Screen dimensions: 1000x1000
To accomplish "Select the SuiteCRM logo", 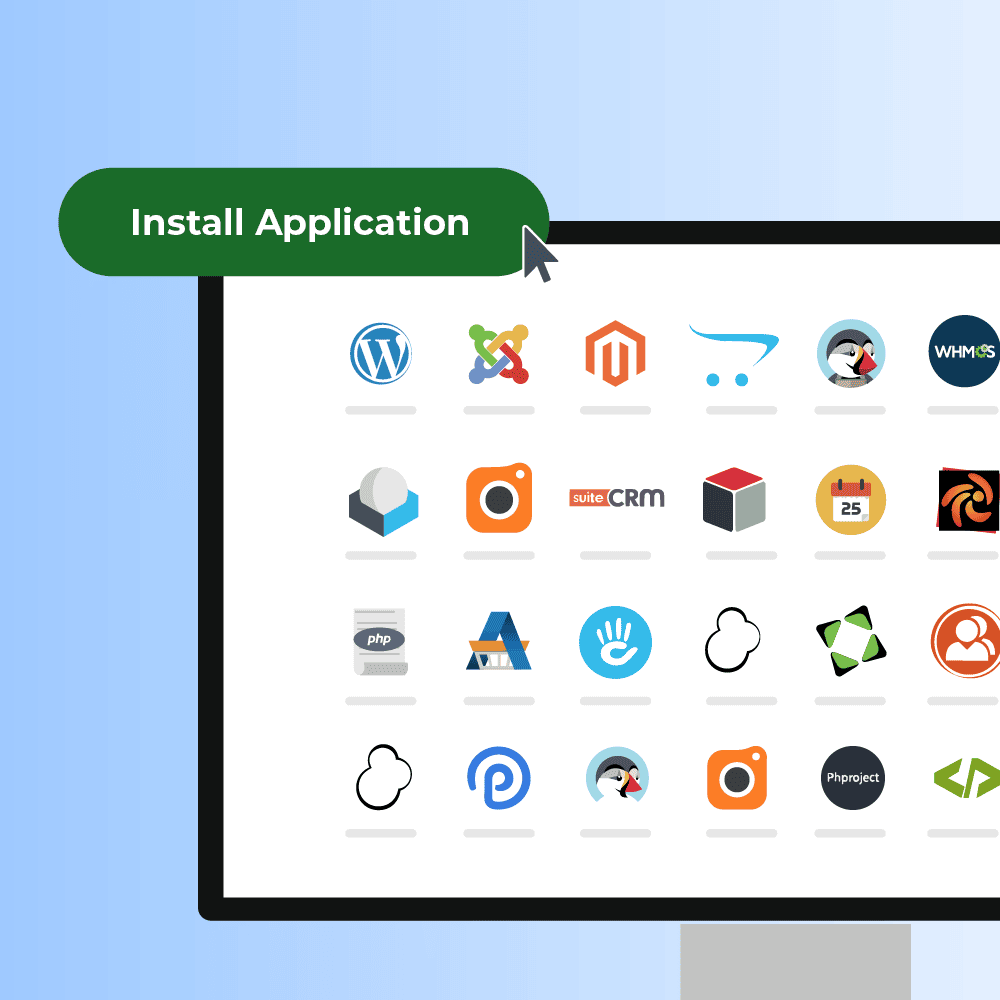I will [x=616, y=497].
